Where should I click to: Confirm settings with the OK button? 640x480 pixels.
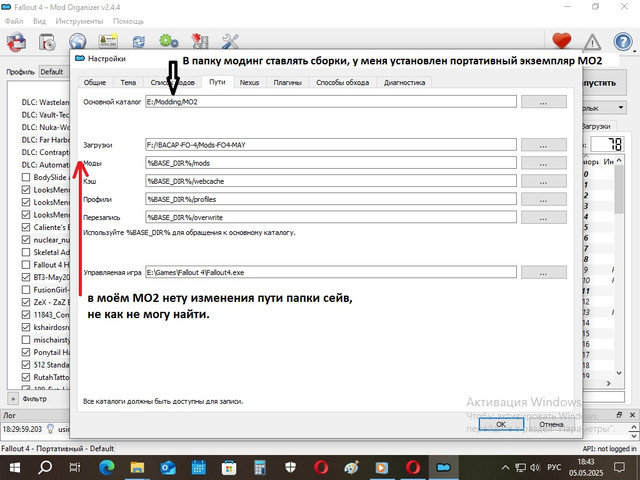(501, 424)
